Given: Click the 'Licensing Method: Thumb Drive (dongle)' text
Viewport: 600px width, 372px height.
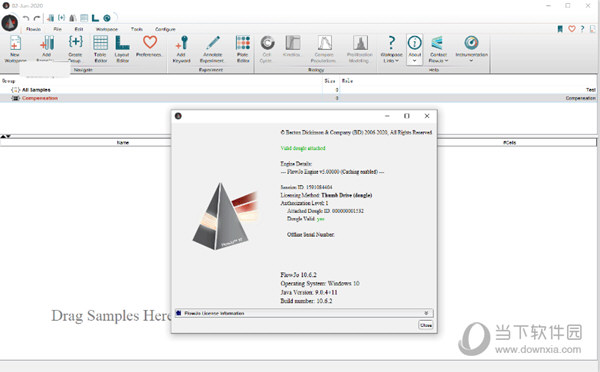Looking at the screenshot, I should pos(326,195).
